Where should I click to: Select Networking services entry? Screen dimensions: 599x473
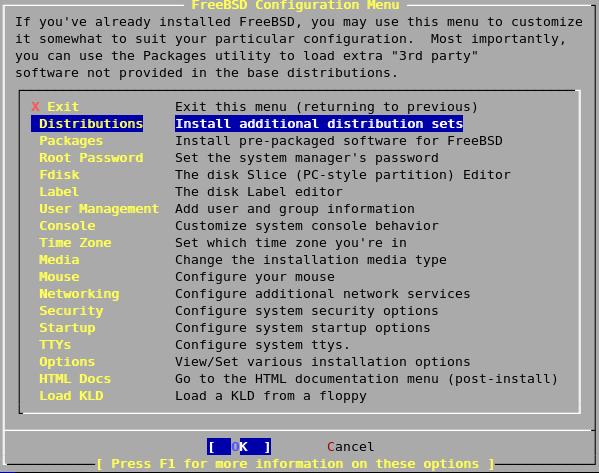tap(79, 294)
